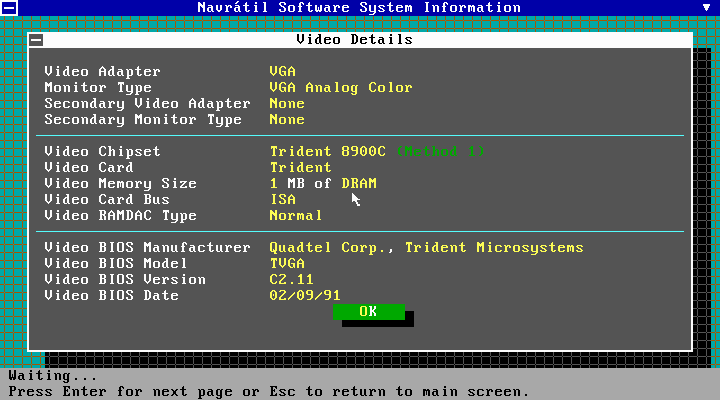720x400 pixels.
Task: Click the down arrow in title bar
Action: 706,7
